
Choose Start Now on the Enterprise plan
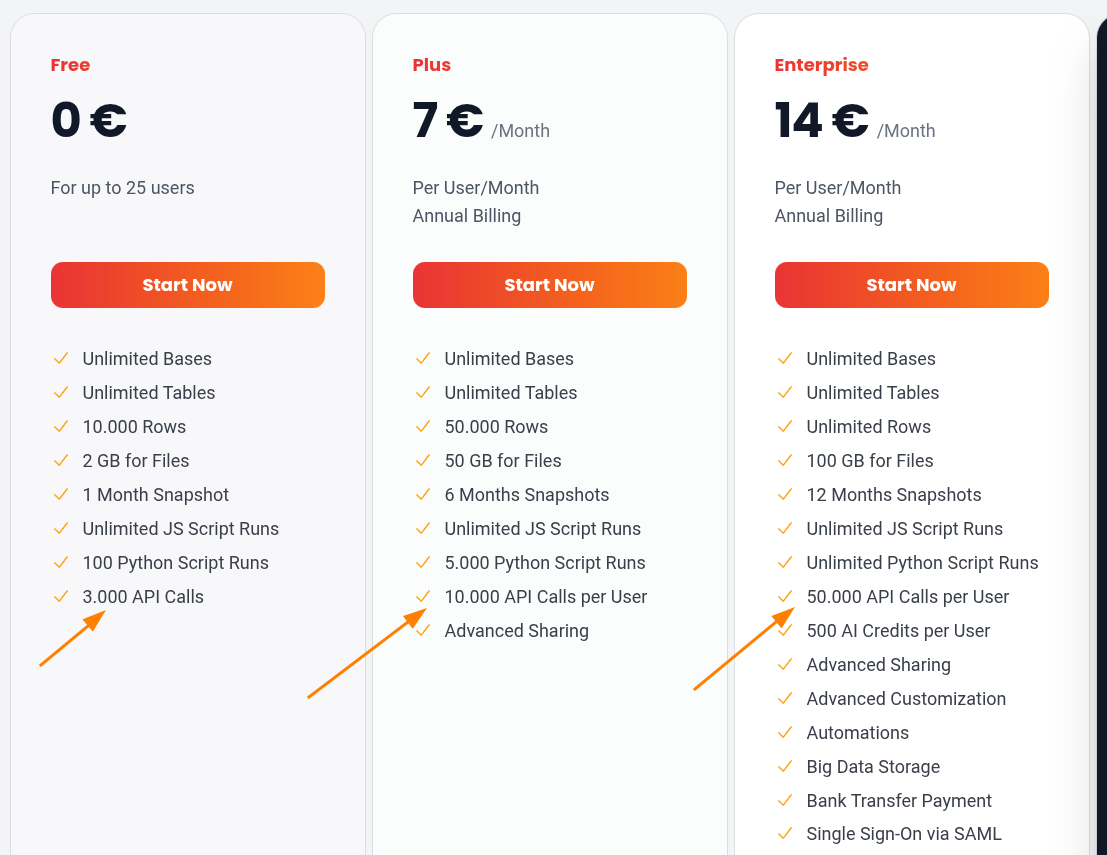click(x=911, y=285)
